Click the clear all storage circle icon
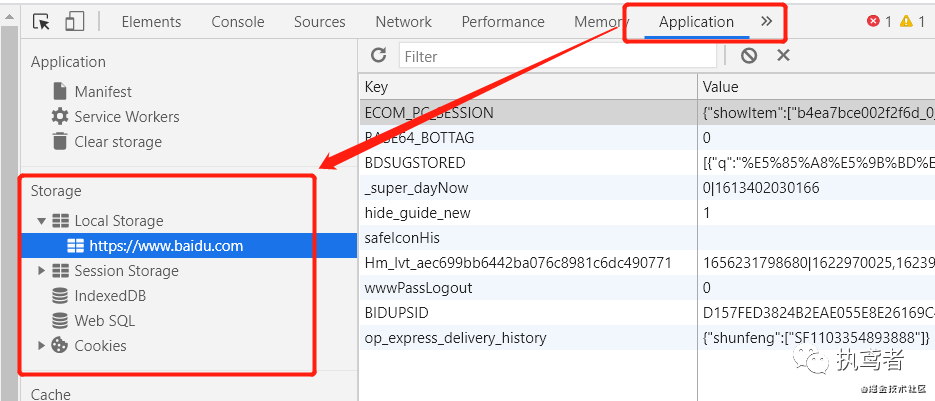935x401 pixels. click(x=749, y=56)
